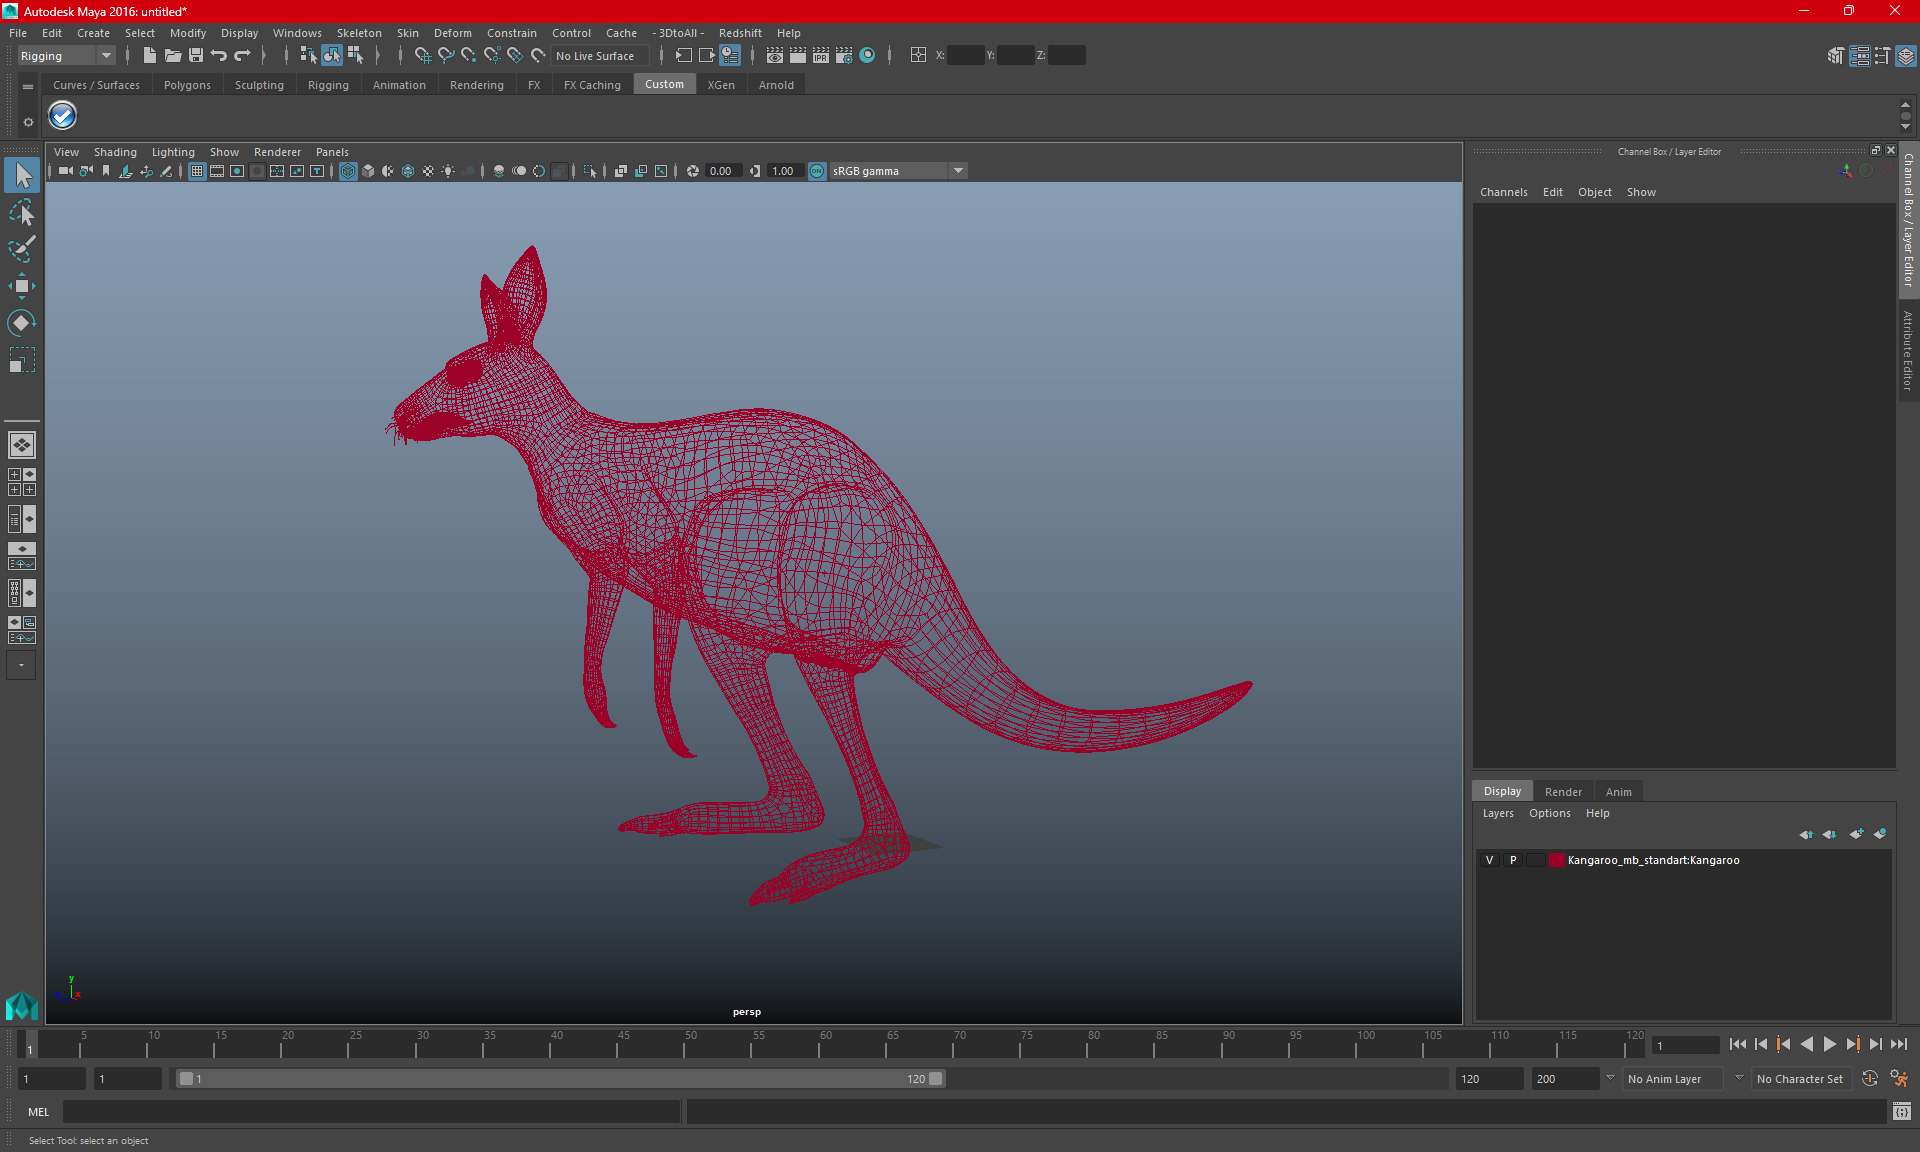Image resolution: width=1920 pixels, height=1152 pixels.
Task: Select the Lasso tool in the toolbox
Action: [x=21, y=212]
